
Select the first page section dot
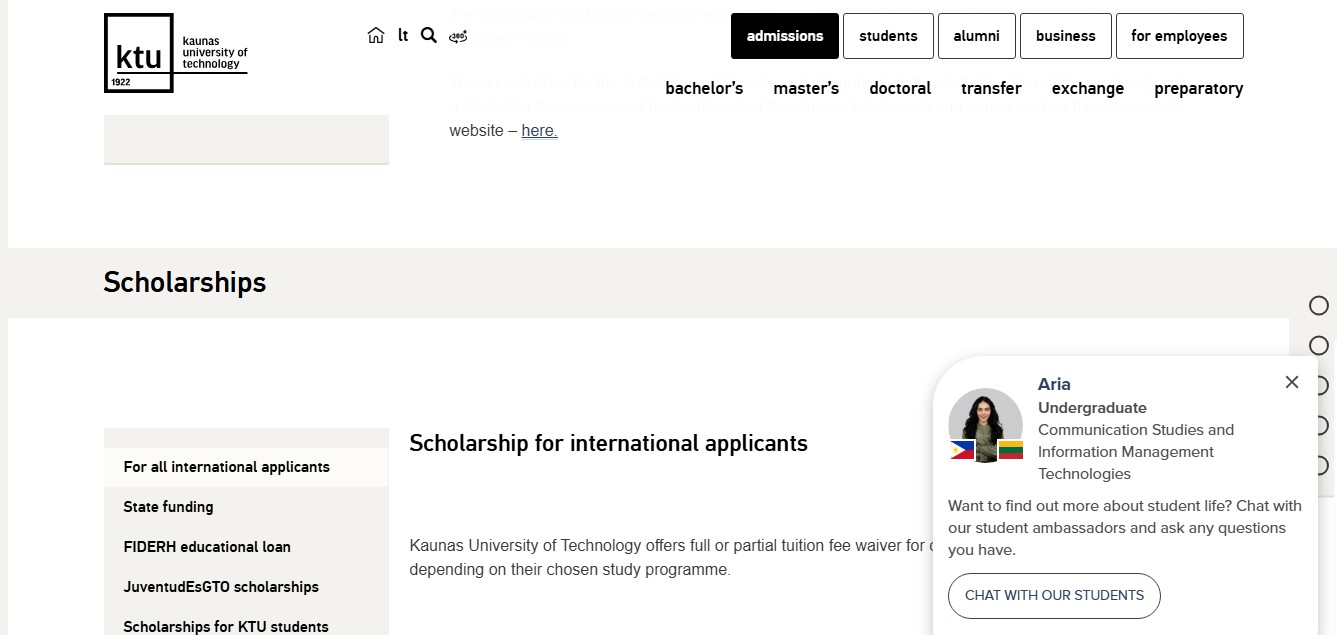tap(1319, 306)
